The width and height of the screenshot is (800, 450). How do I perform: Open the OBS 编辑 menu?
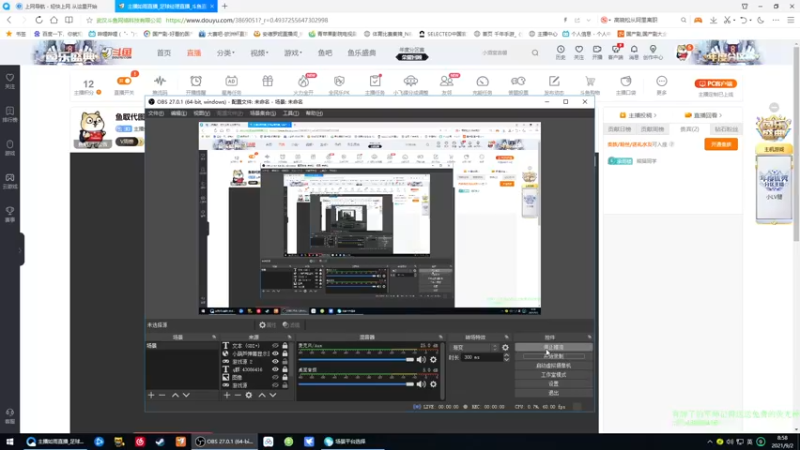tap(179, 113)
